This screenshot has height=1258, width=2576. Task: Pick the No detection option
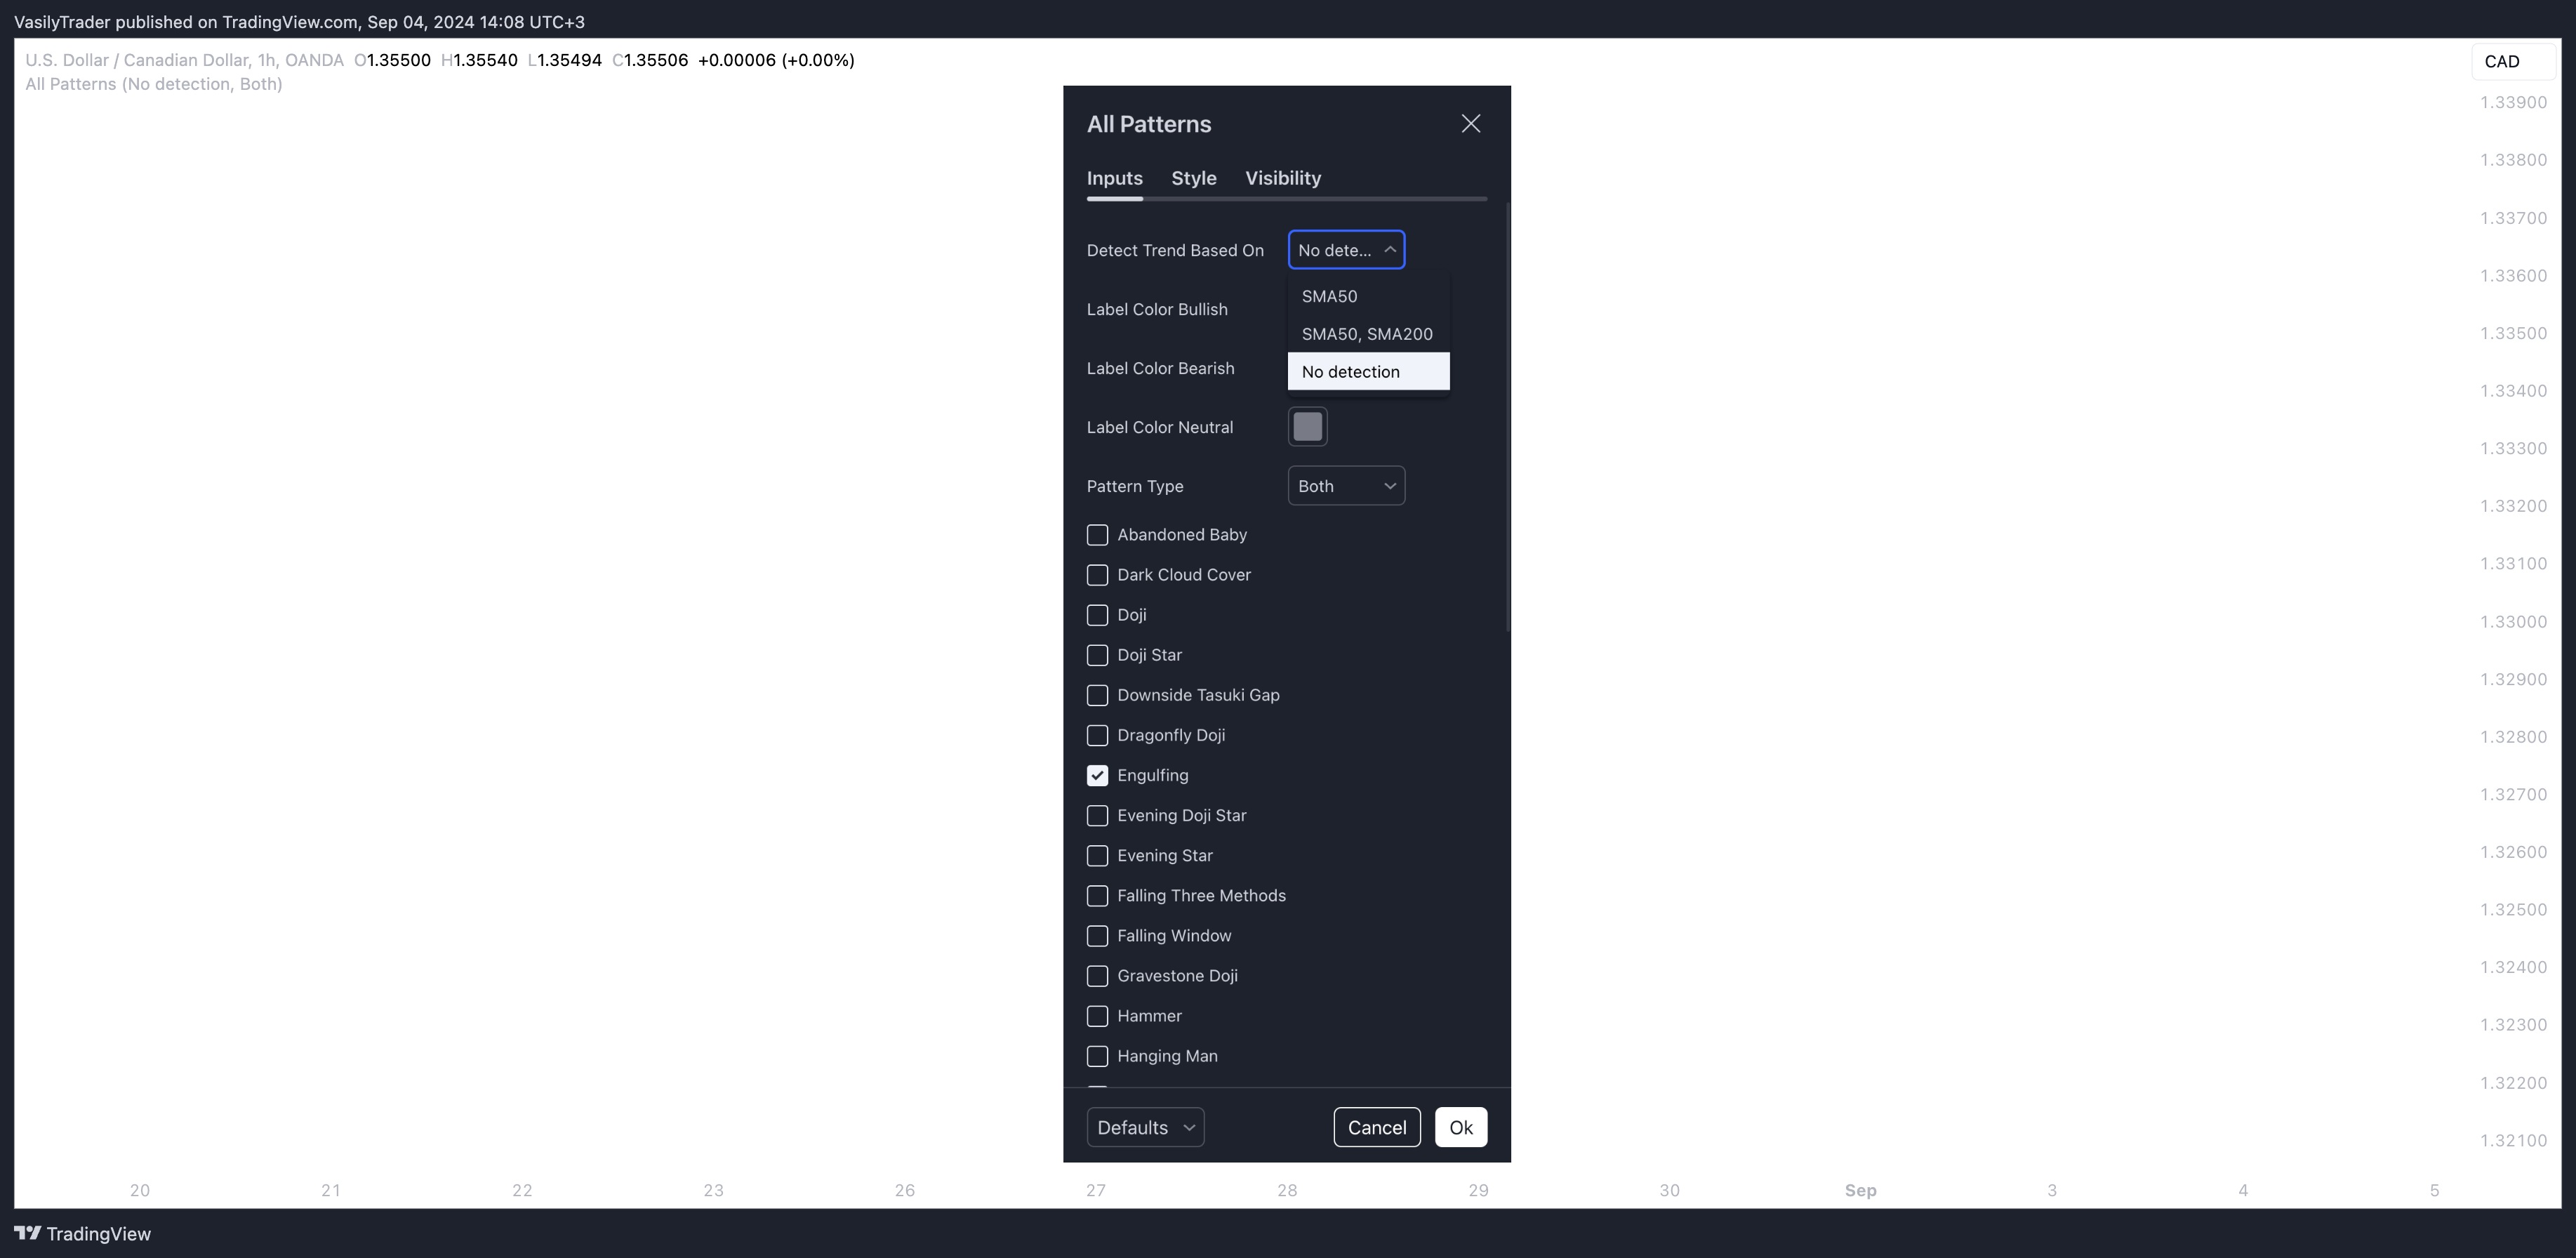pyautogui.click(x=1368, y=371)
